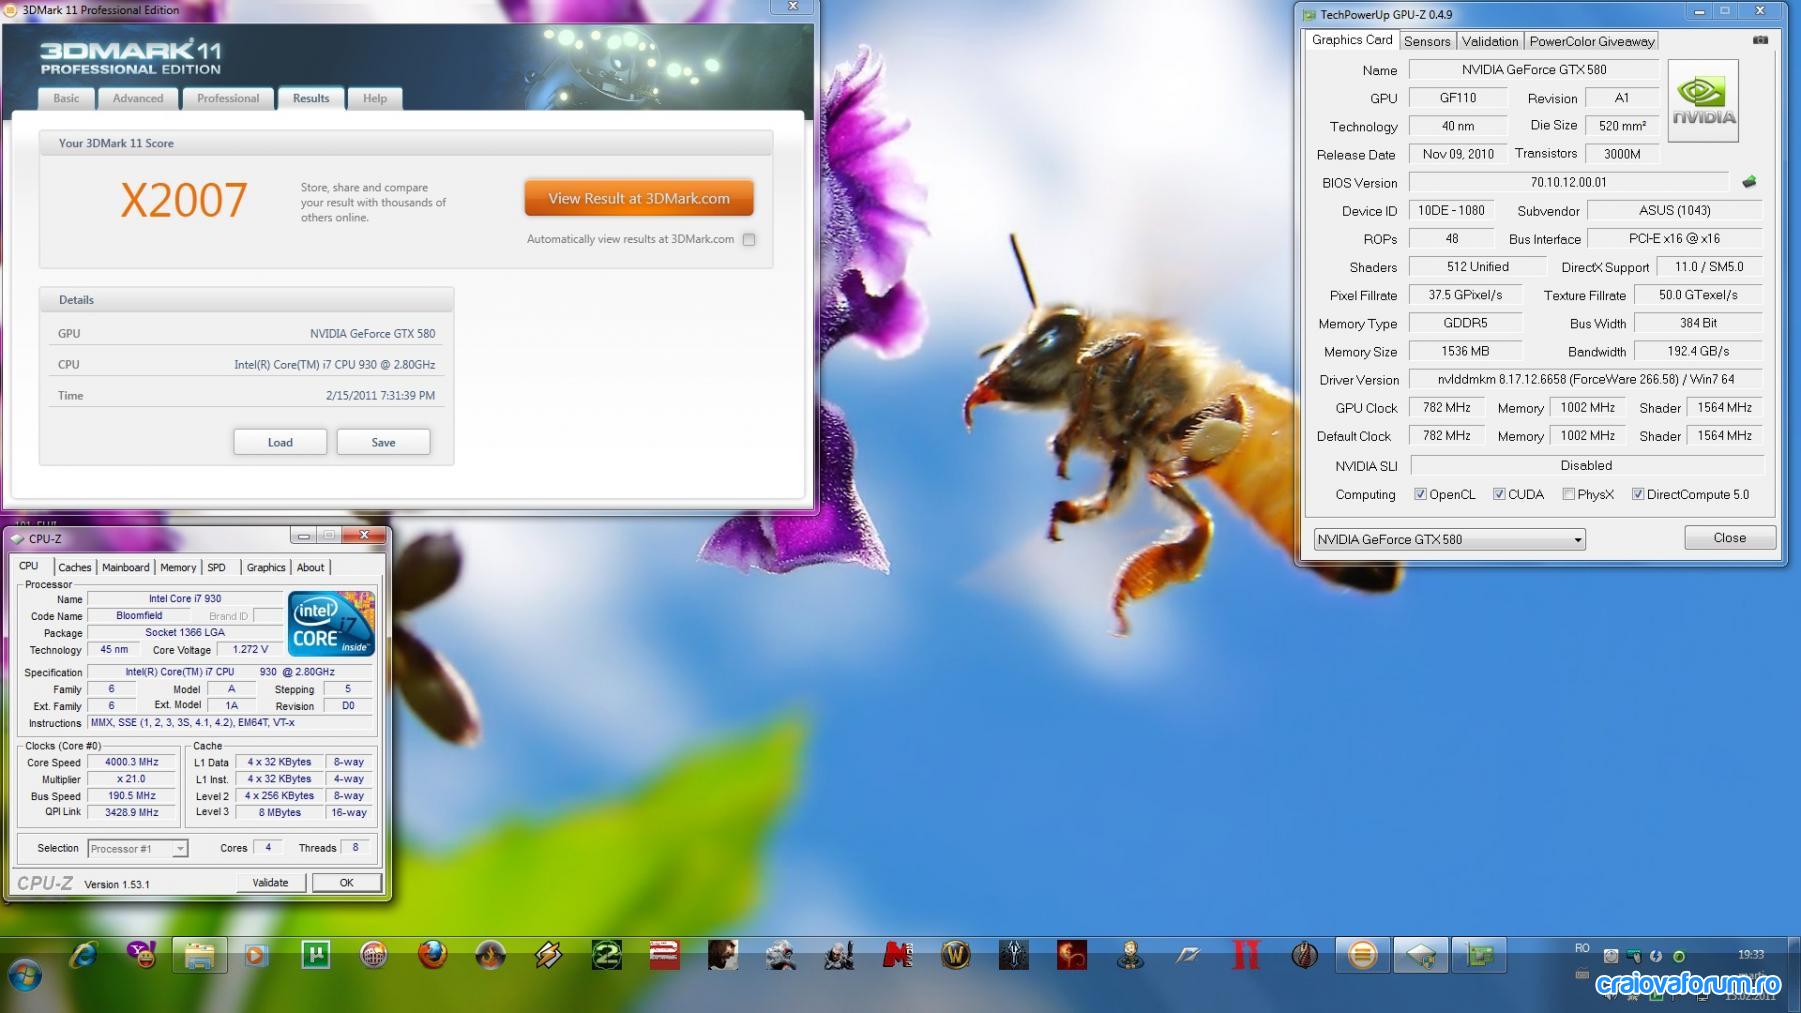1801x1013 pixels.
Task: Toggle the PhysX checkbox in GPU-Z
Action: [x=1568, y=494]
